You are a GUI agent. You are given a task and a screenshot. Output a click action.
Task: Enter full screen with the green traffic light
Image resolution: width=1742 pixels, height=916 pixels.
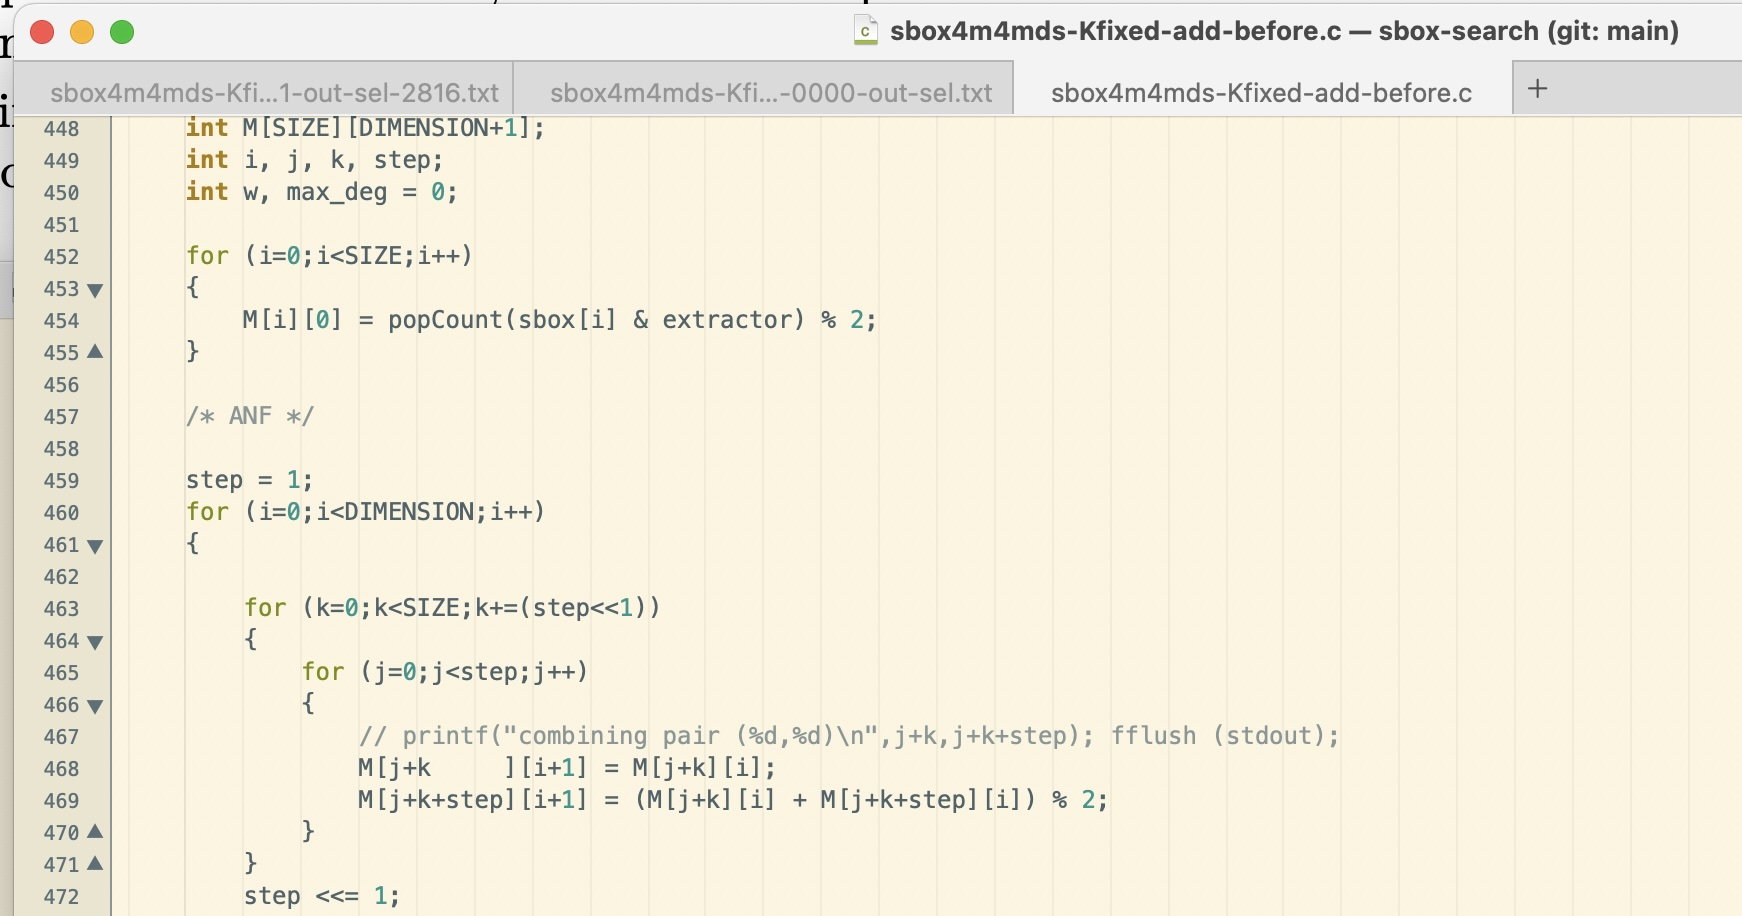[122, 32]
